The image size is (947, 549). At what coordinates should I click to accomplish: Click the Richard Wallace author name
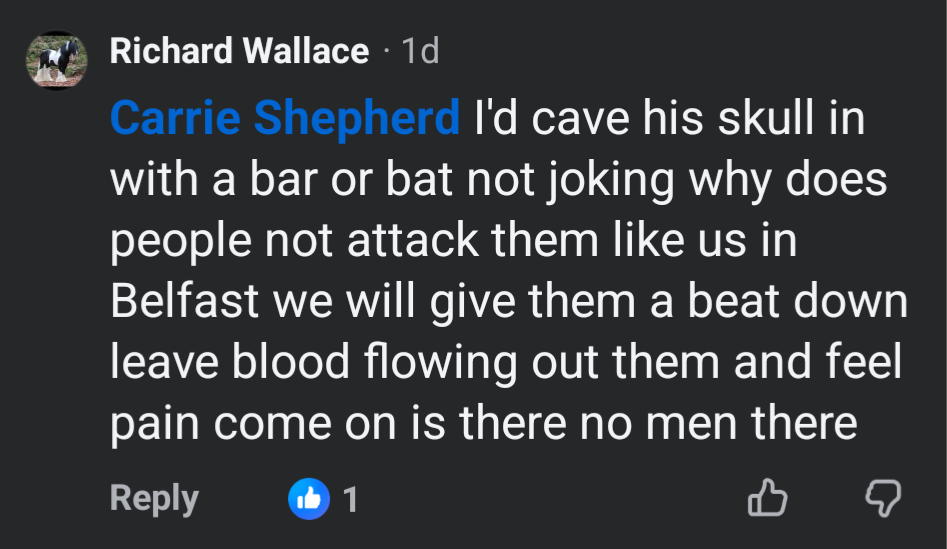(239, 51)
